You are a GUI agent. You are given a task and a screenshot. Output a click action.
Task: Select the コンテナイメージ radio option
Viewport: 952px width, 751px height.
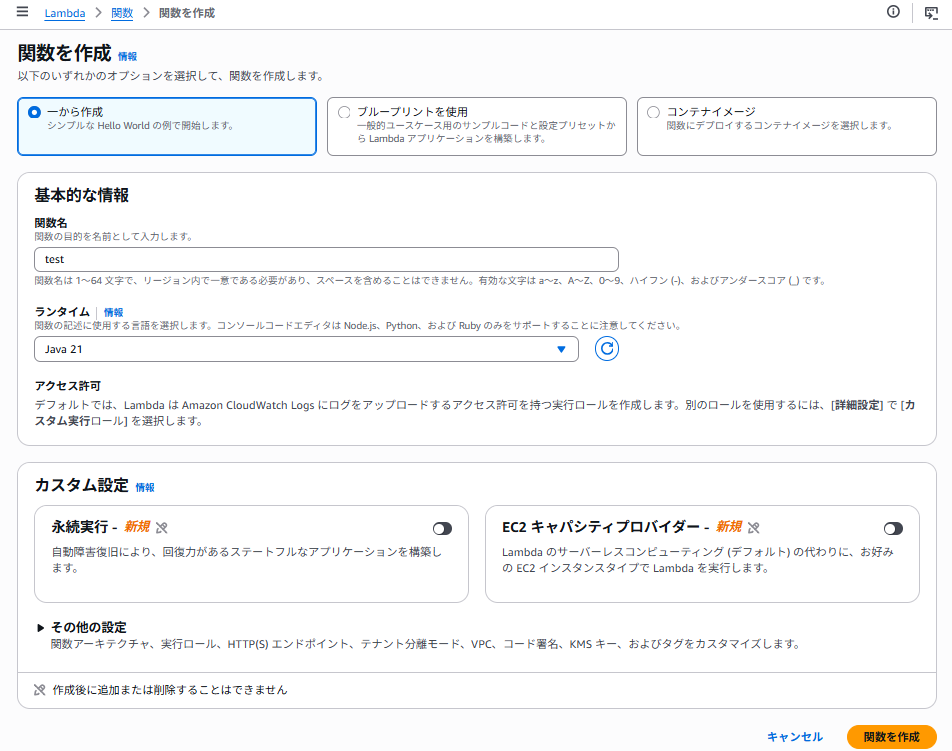654,112
